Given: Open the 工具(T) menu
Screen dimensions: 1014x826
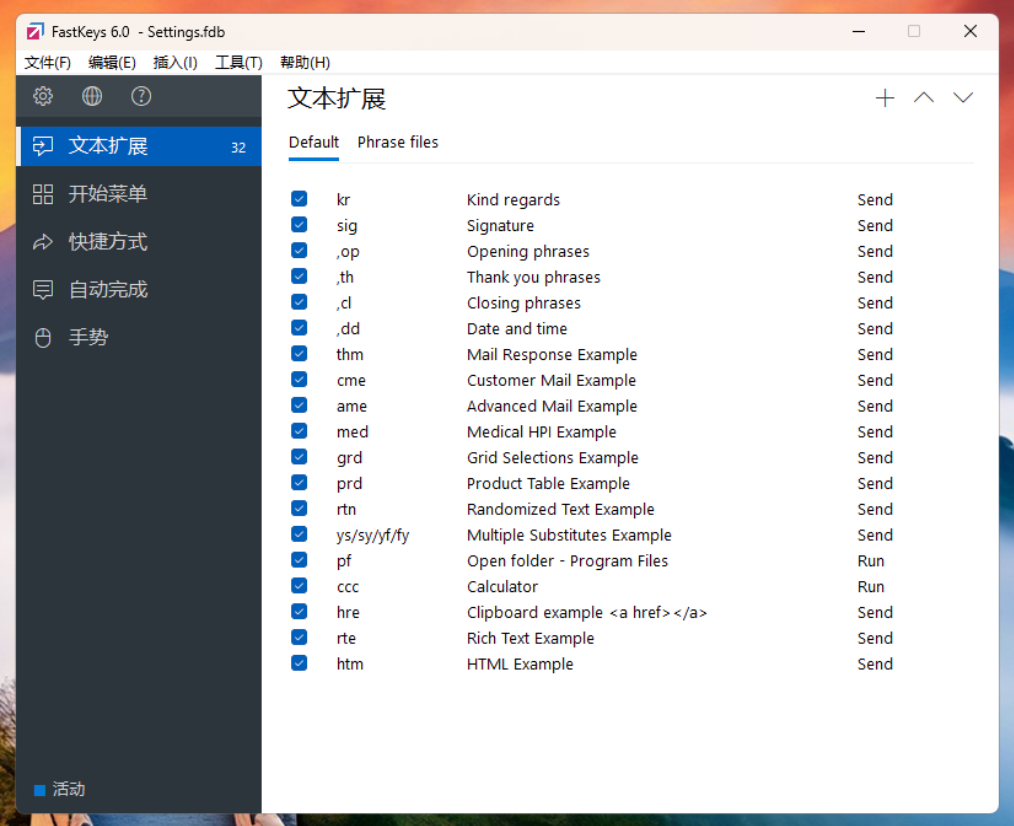Looking at the screenshot, I should pyautogui.click(x=239, y=63).
